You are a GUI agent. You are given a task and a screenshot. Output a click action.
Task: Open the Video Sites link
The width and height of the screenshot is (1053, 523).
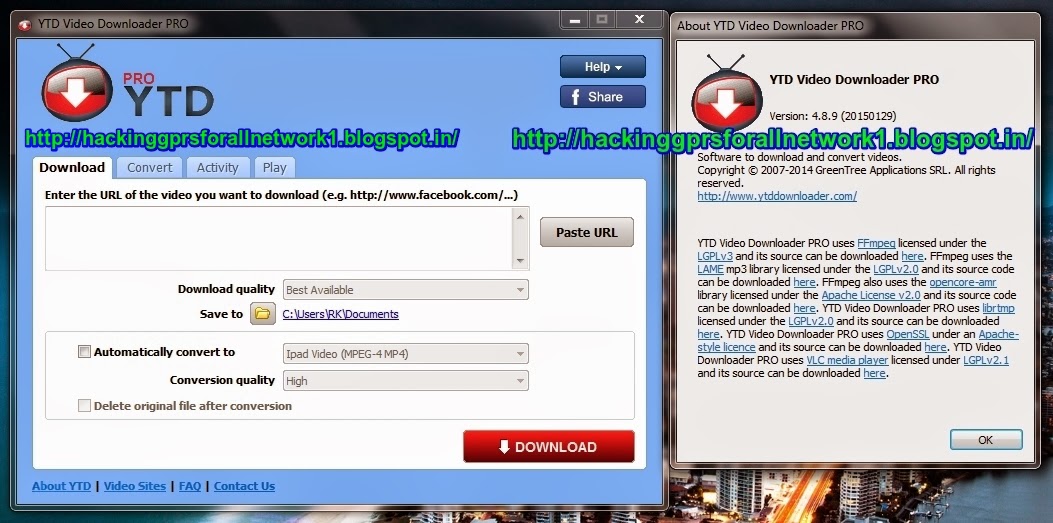click(135, 486)
